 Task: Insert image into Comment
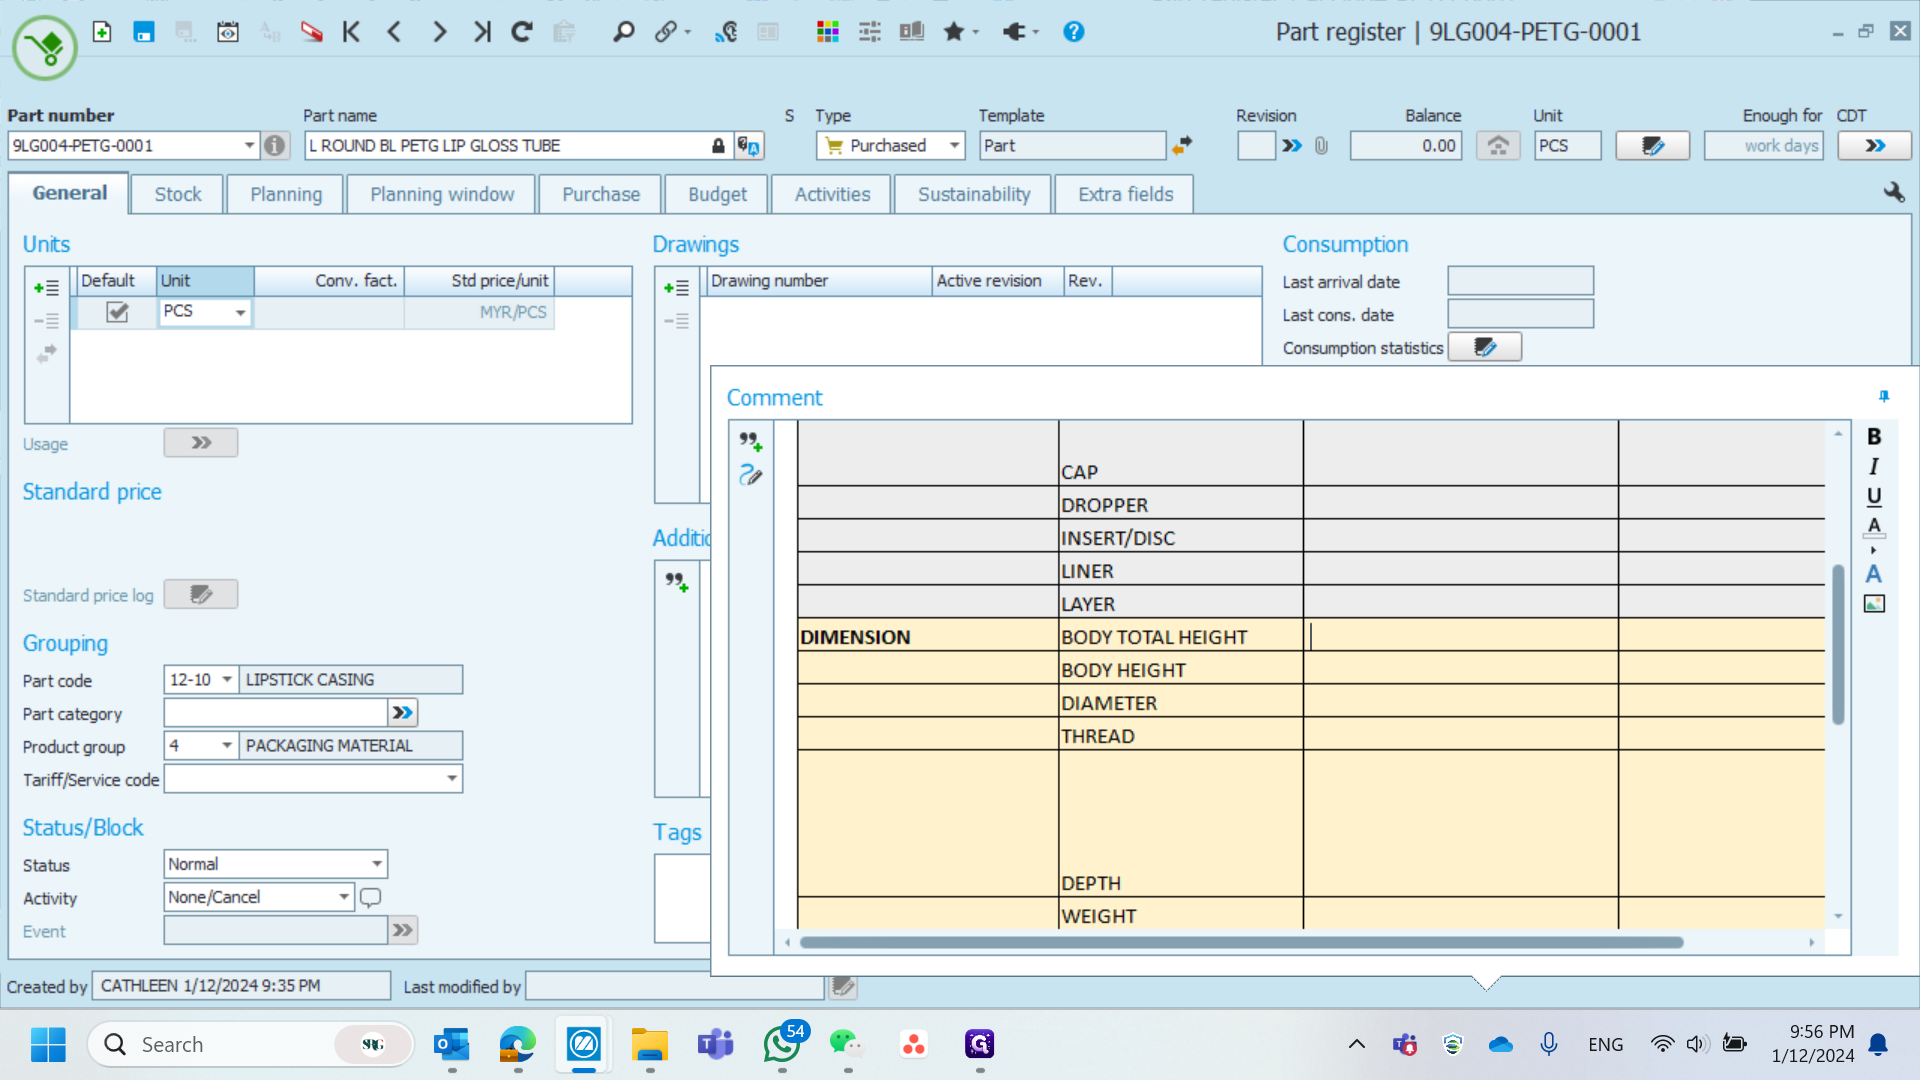click(1874, 603)
